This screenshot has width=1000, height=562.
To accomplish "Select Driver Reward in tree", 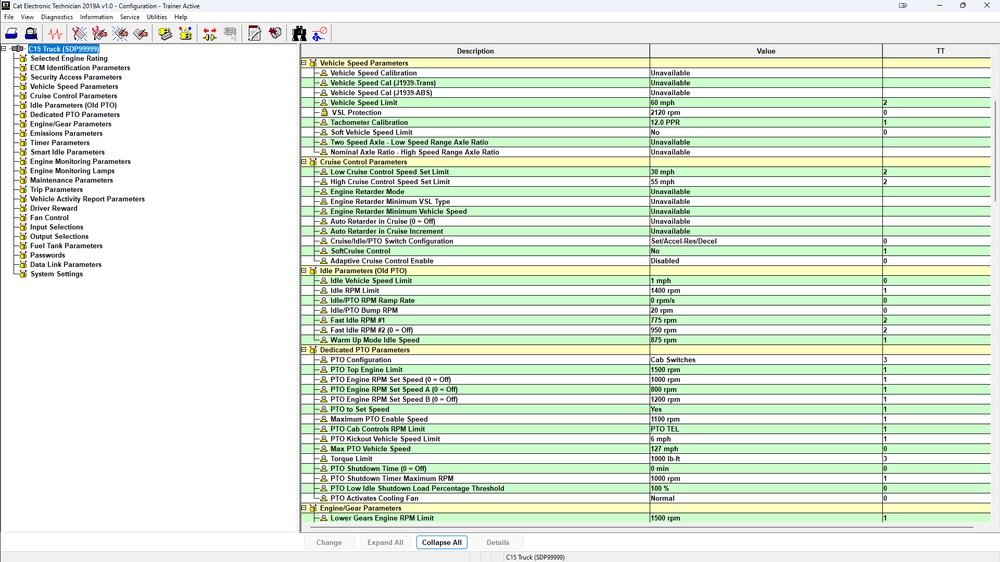I will coord(54,209).
